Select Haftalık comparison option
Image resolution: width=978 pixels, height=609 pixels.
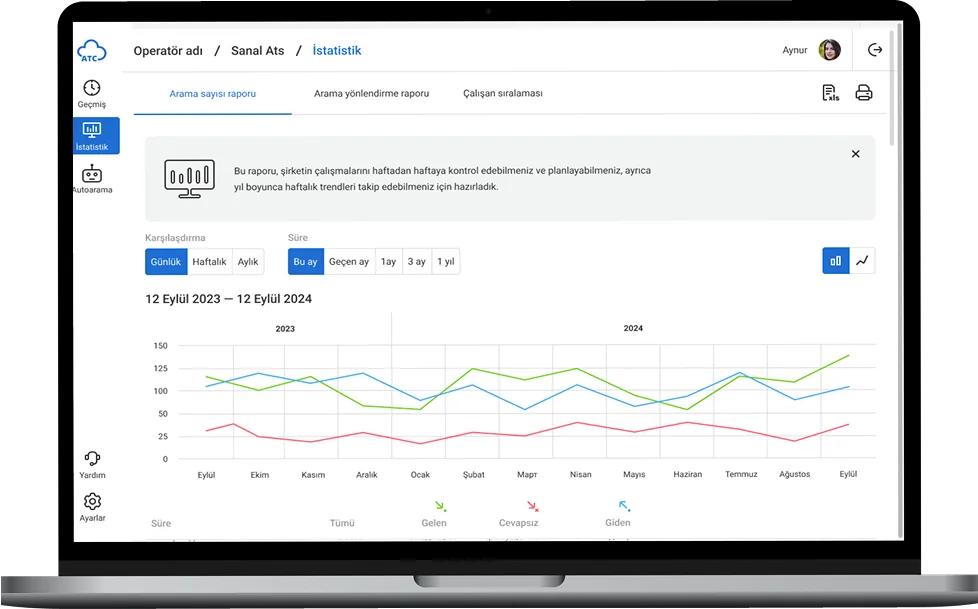[x=210, y=261]
